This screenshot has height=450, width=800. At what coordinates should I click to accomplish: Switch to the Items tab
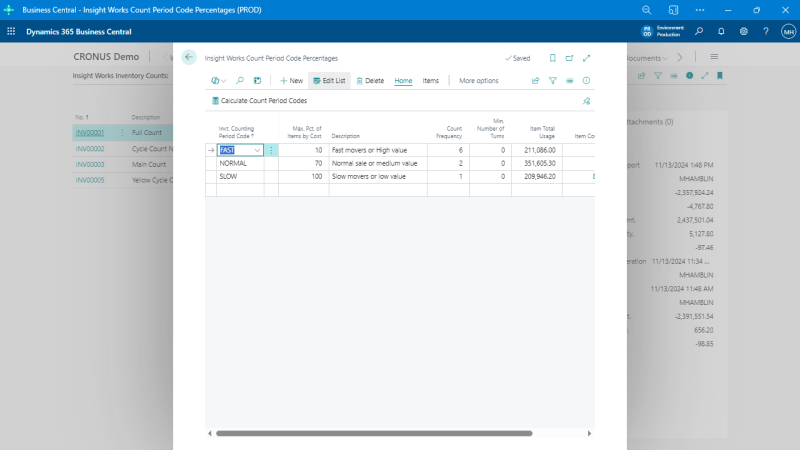[x=430, y=80]
